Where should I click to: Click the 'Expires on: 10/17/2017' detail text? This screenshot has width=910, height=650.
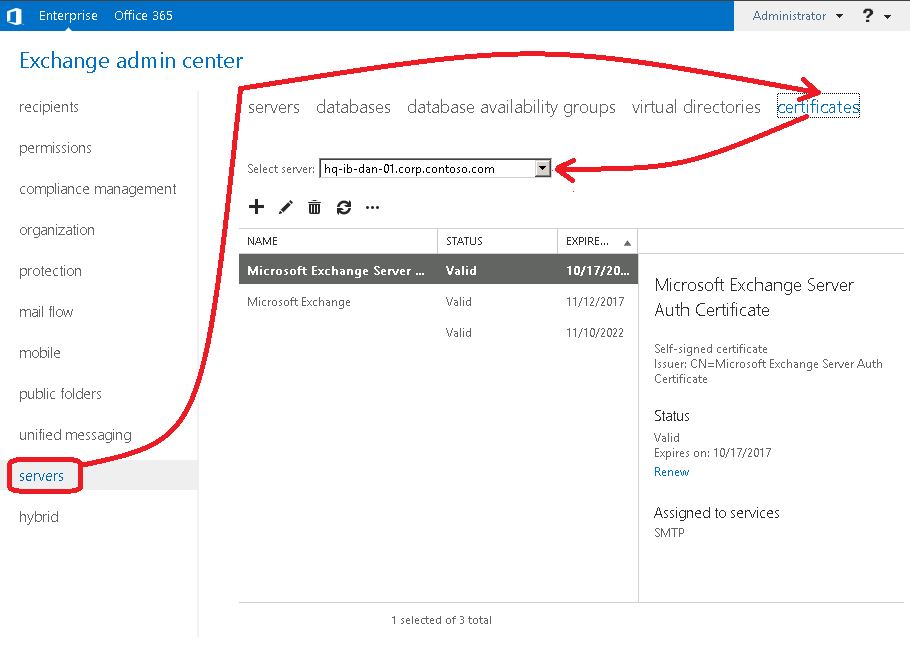(713, 453)
